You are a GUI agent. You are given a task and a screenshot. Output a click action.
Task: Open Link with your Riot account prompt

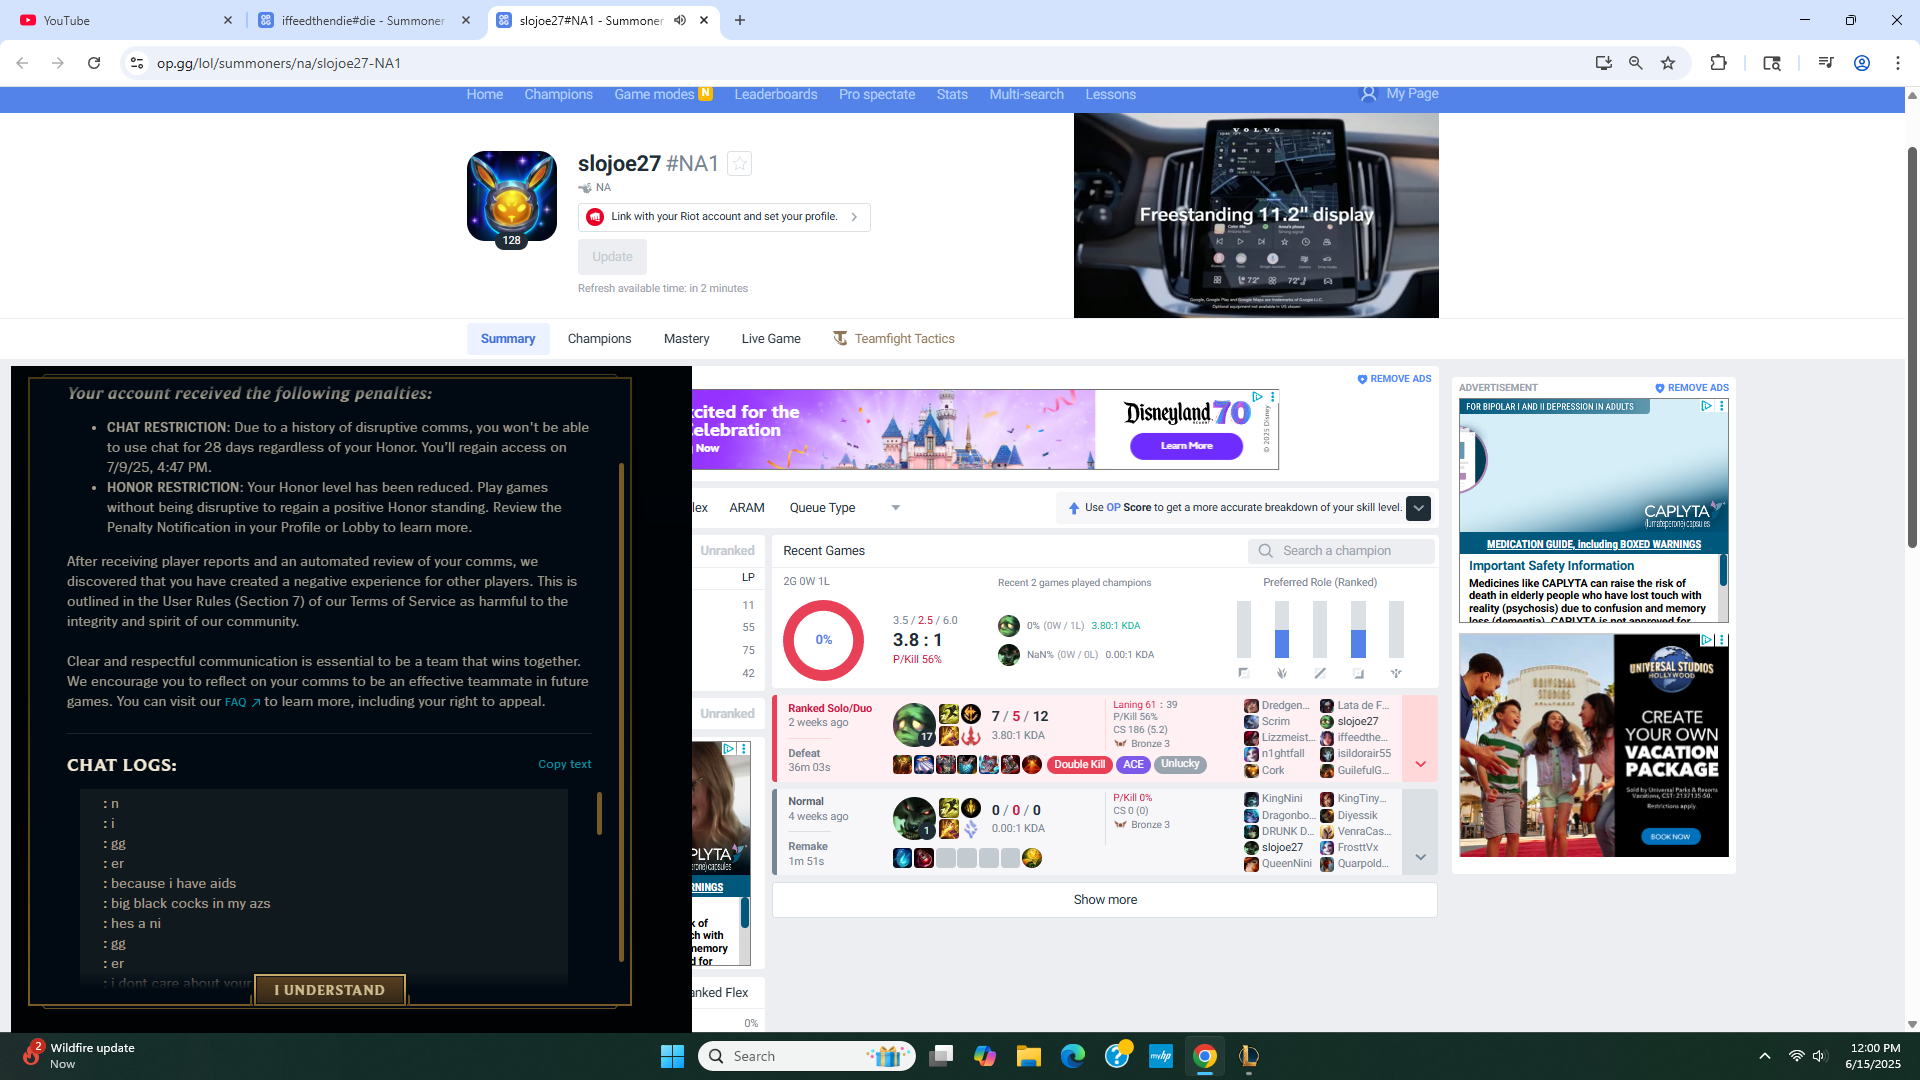(x=724, y=217)
